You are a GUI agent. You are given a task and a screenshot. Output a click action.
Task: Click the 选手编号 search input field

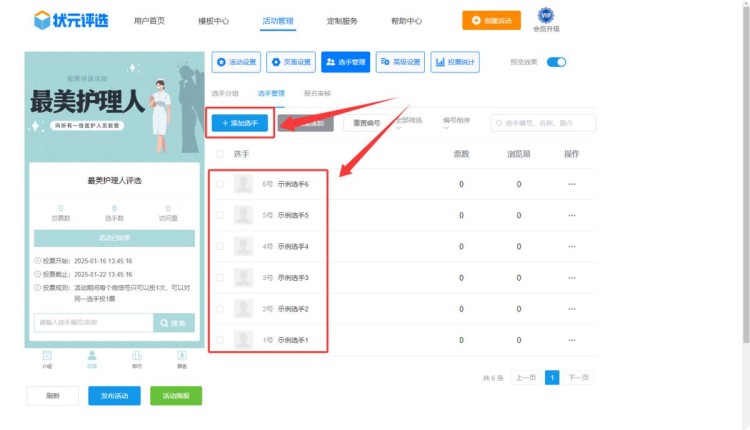(548, 123)
